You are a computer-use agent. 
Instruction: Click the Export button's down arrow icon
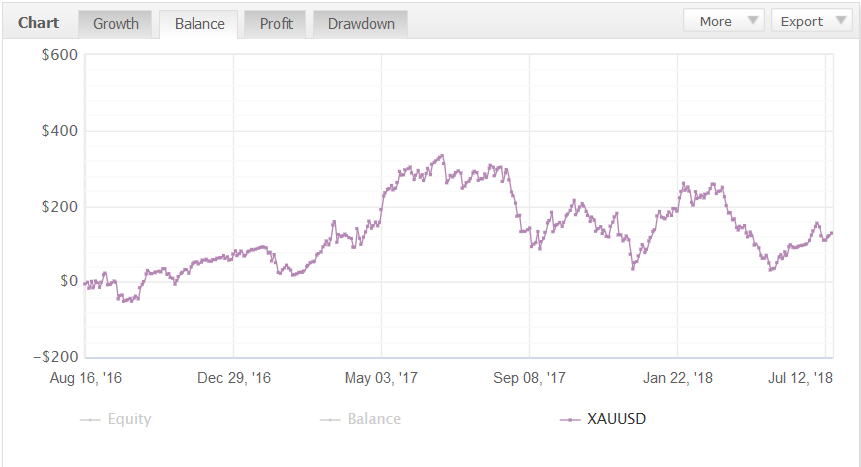click(841, 21)
